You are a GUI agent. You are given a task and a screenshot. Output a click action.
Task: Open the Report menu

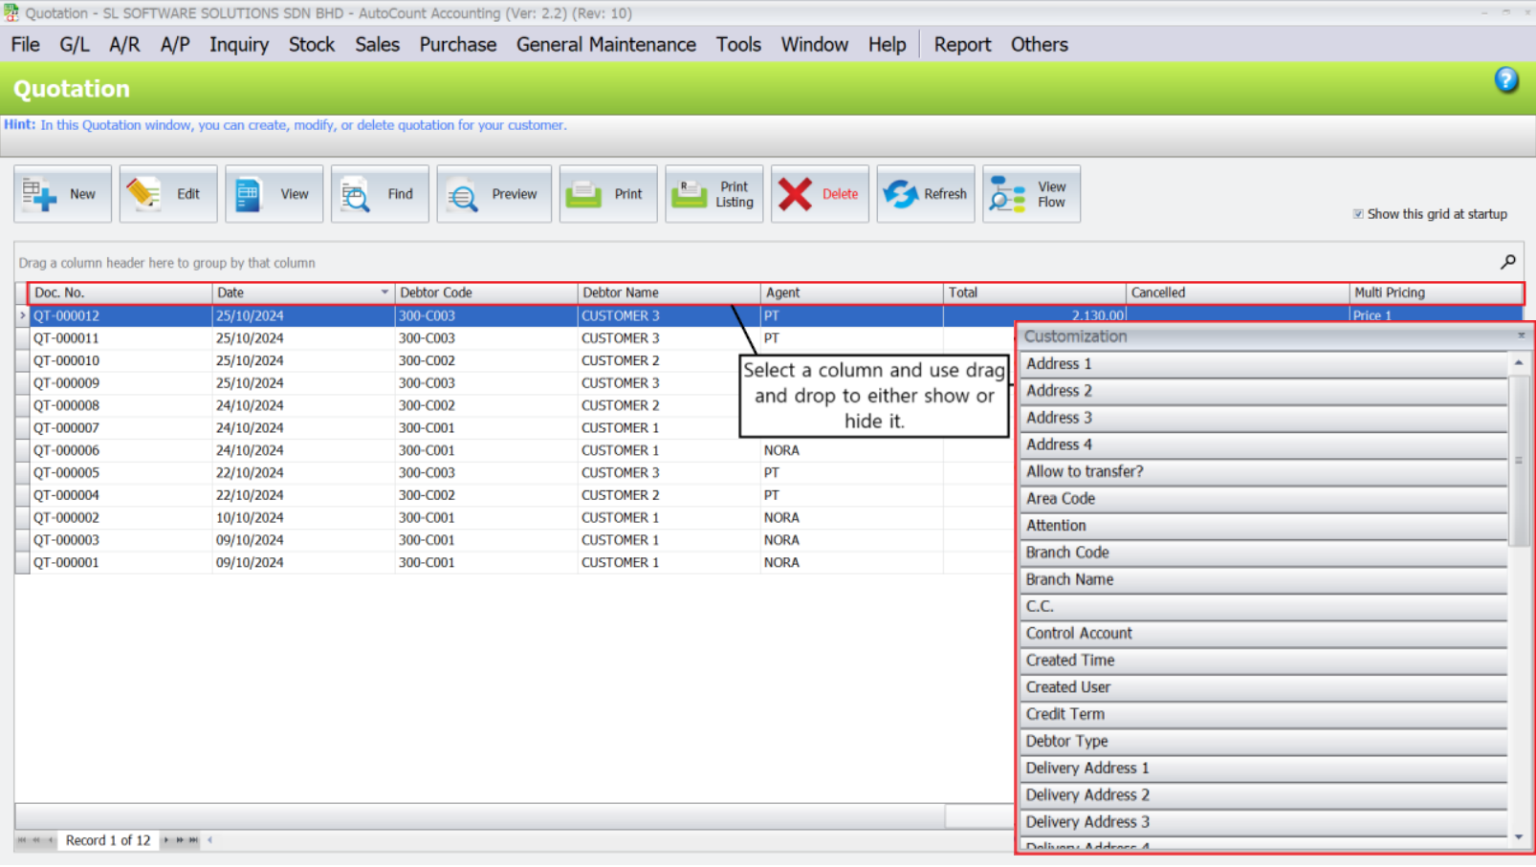pos(962,45)
